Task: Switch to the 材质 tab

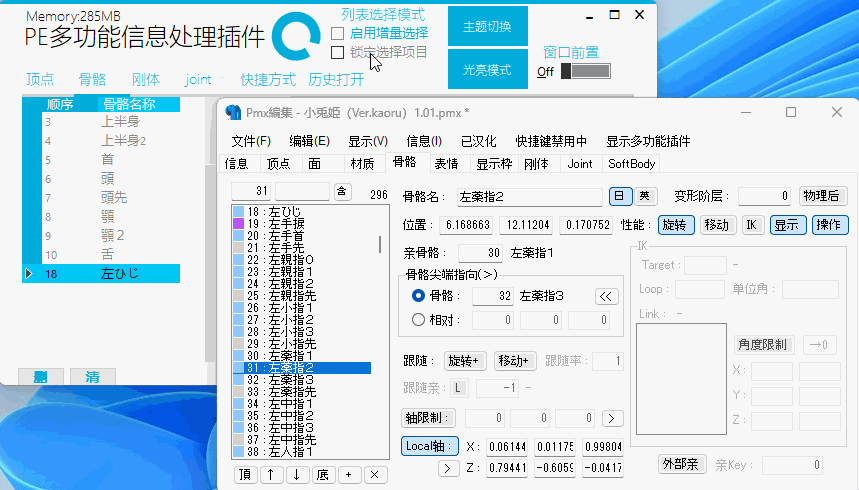Action: [362, 163]
